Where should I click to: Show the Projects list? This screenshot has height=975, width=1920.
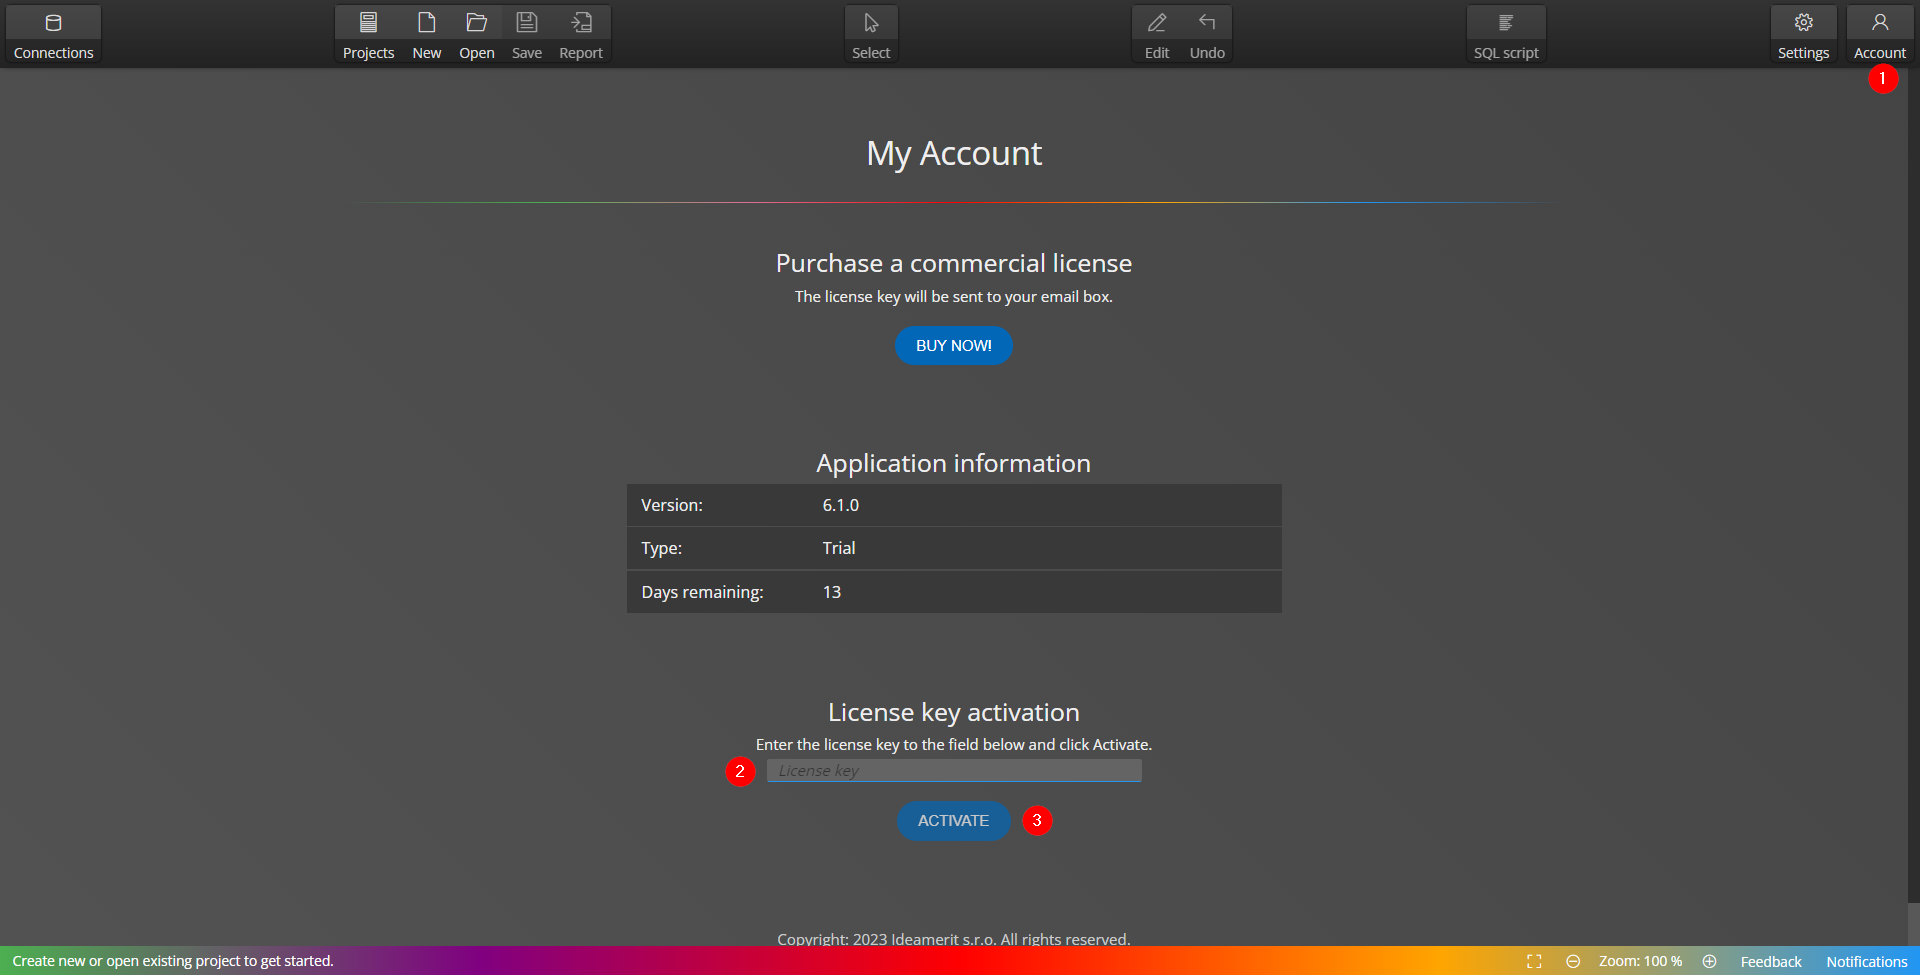[x=368, y=33]
